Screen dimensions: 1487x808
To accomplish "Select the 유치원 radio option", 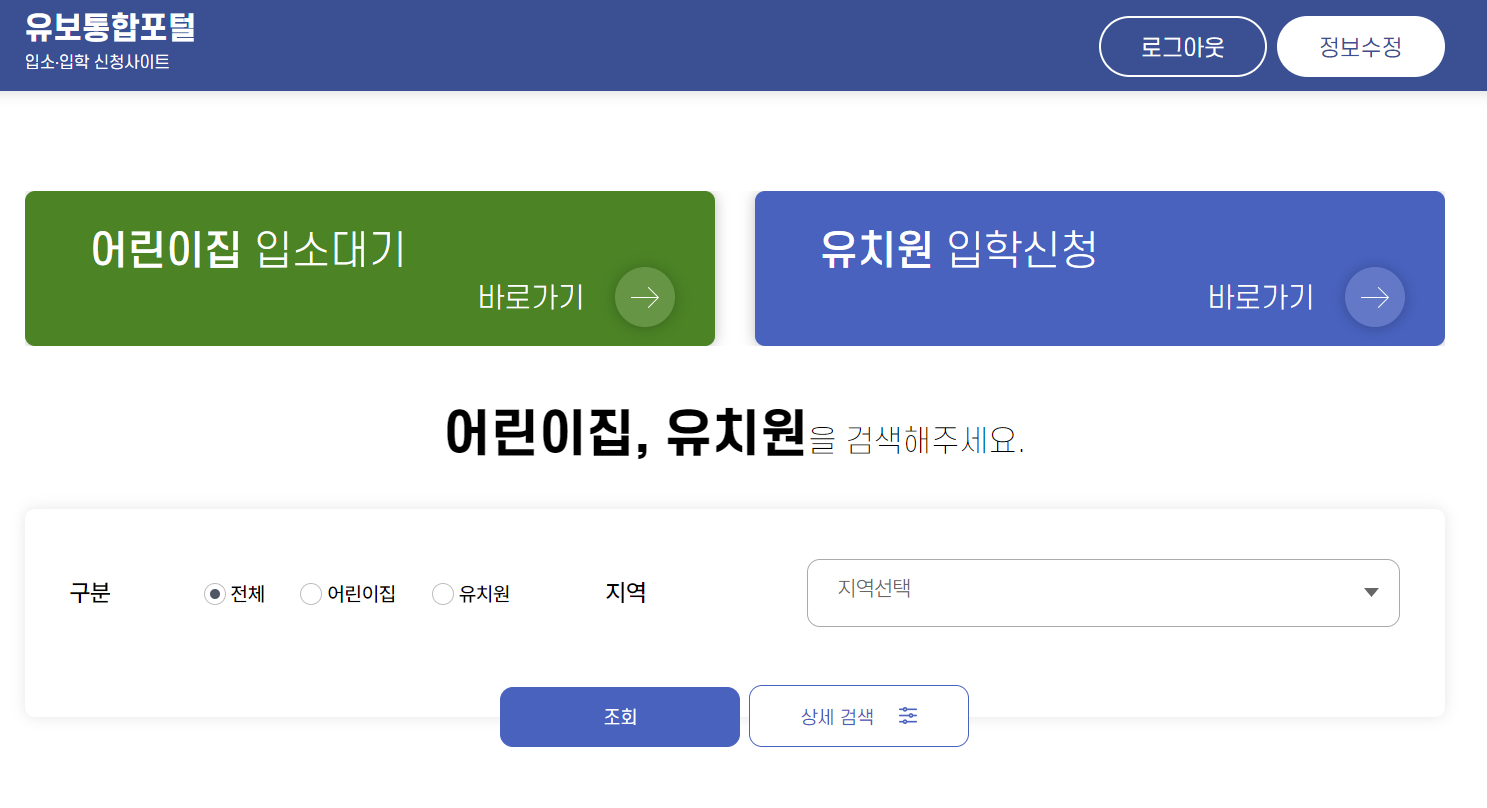I will pyautogui.click(x=442, y=594).
